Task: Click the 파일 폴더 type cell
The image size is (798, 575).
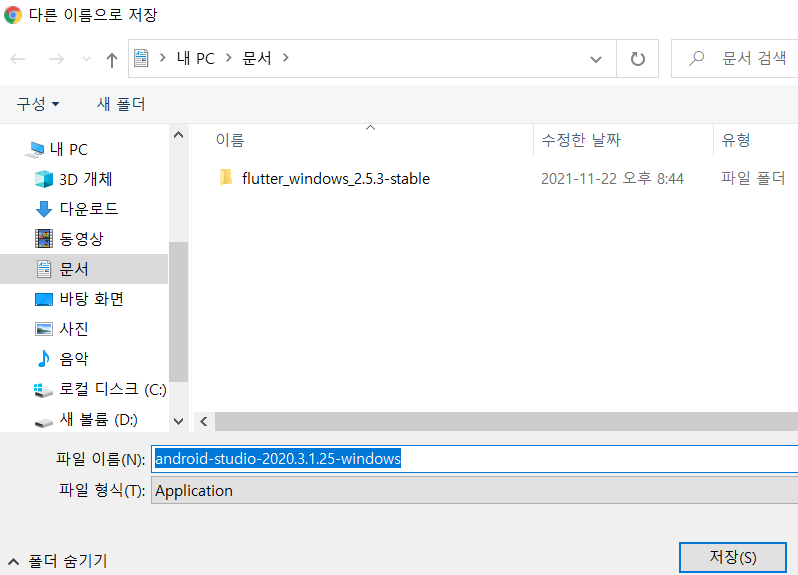Action: [x=753, y=179]
